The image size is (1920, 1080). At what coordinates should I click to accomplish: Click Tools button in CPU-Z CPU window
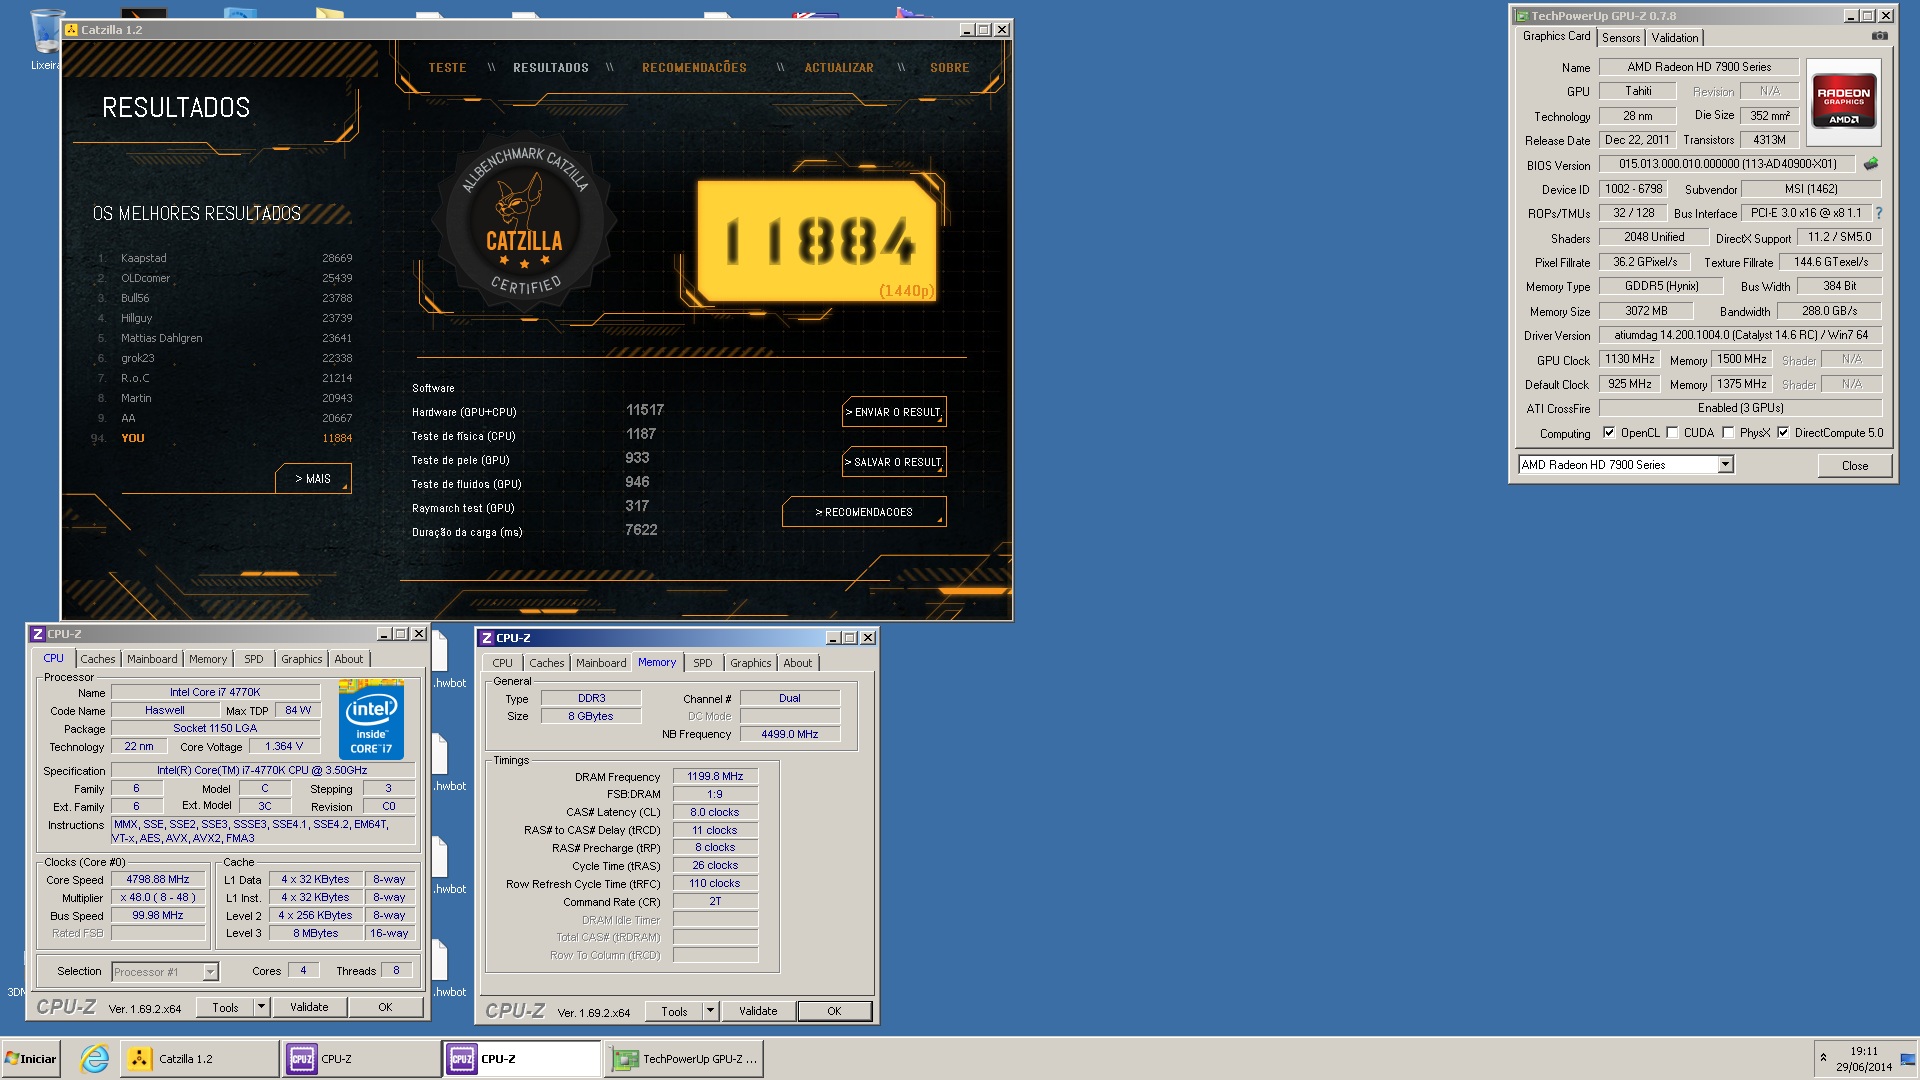point(225,1007)
